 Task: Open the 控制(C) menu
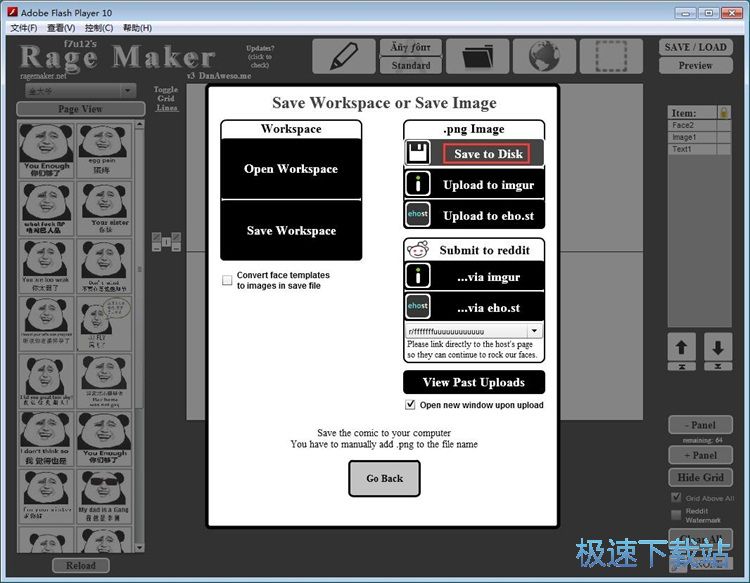coord(99,28)
